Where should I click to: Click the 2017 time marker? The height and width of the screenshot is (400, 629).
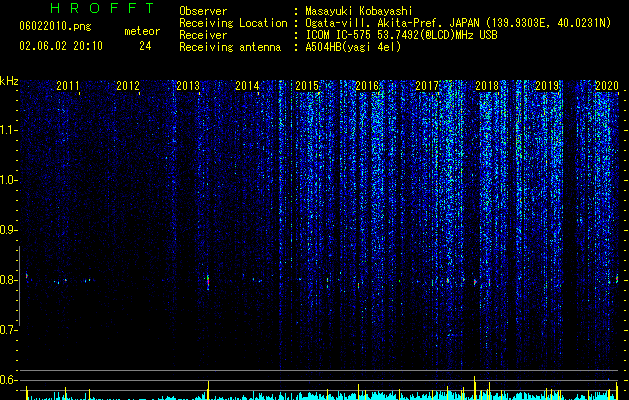[427, 86]
